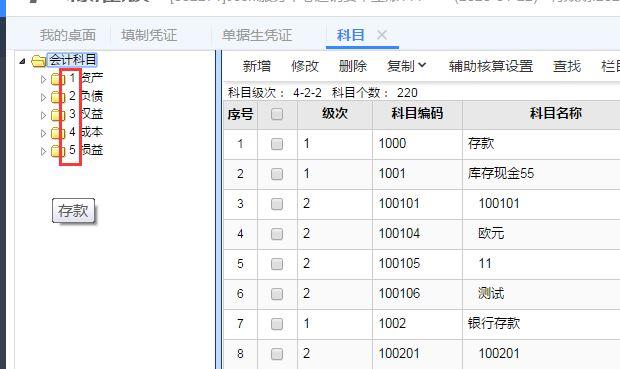Click the code cell 1000
Screen dimensions: 620x369
[417, 144]
